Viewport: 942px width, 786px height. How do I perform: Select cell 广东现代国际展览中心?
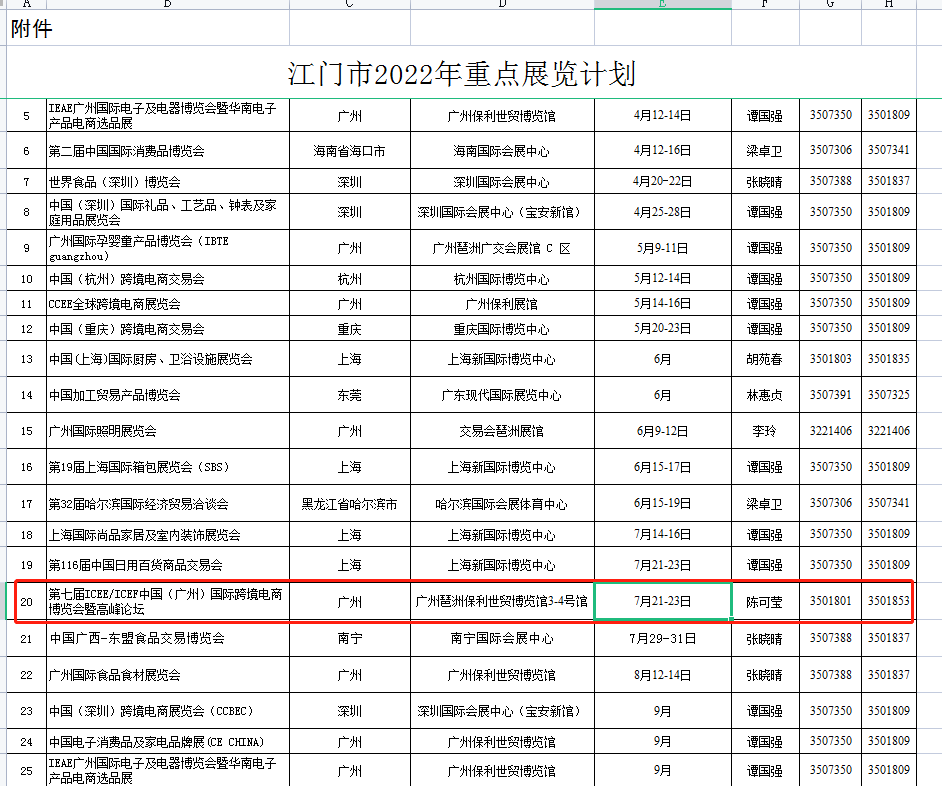click(502, 395)
